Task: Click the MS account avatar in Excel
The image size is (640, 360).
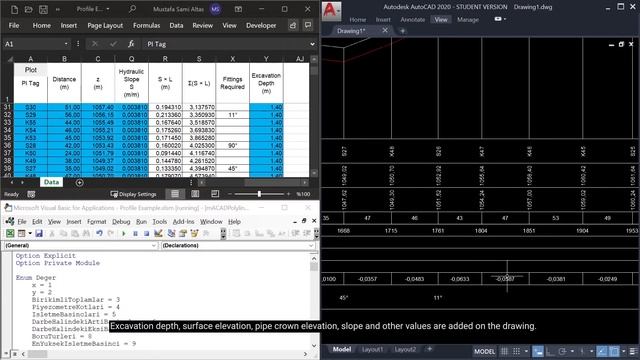Action: (215, 9)
